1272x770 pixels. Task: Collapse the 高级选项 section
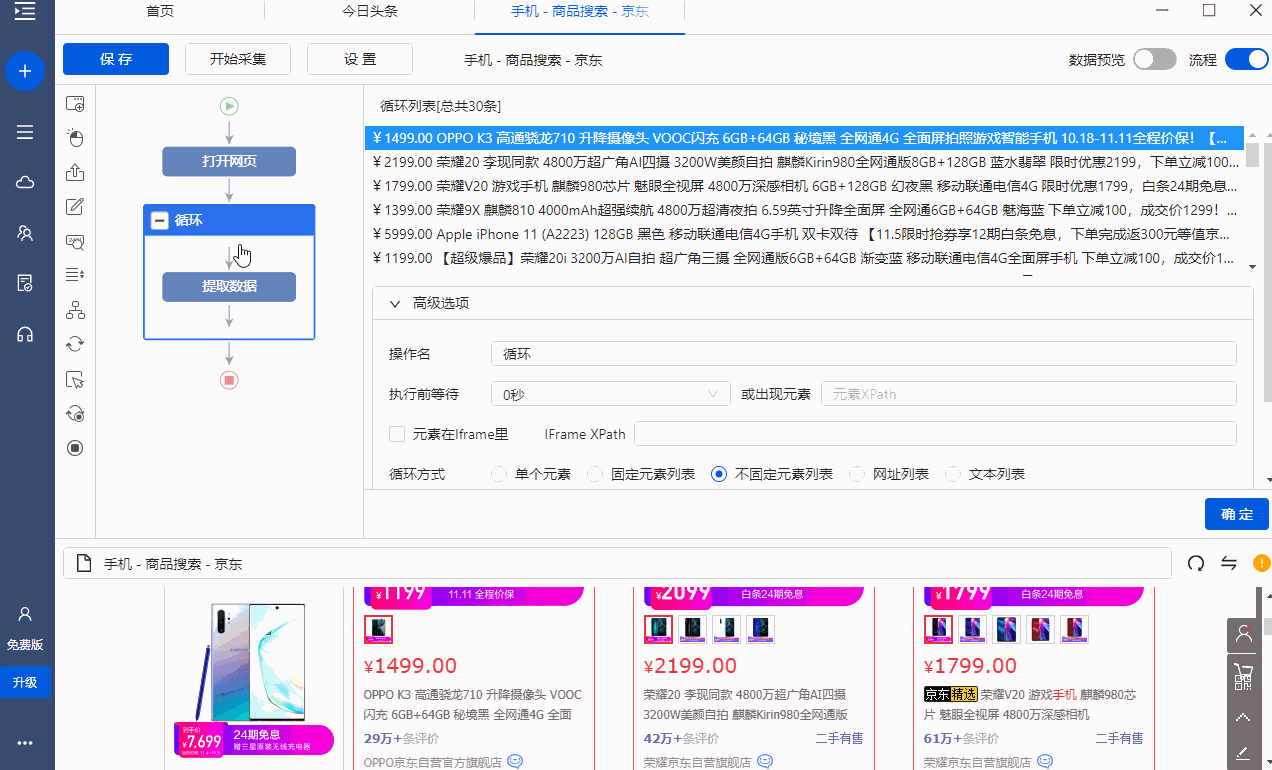tap(395, 303)
